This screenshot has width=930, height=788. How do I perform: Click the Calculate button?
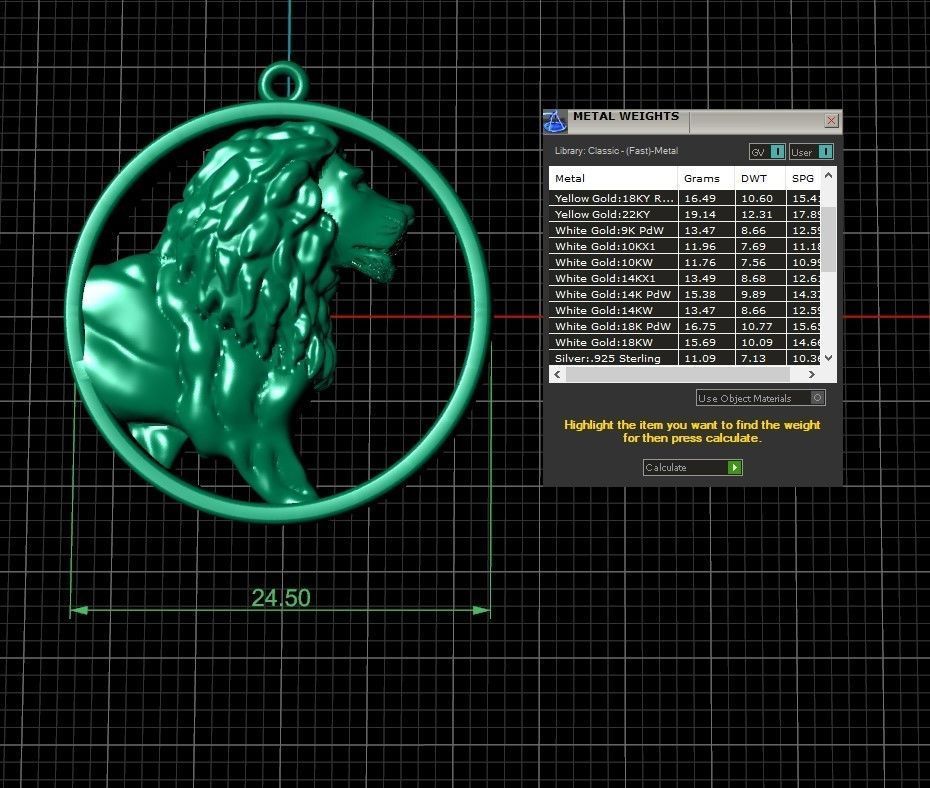click(692, 467)
